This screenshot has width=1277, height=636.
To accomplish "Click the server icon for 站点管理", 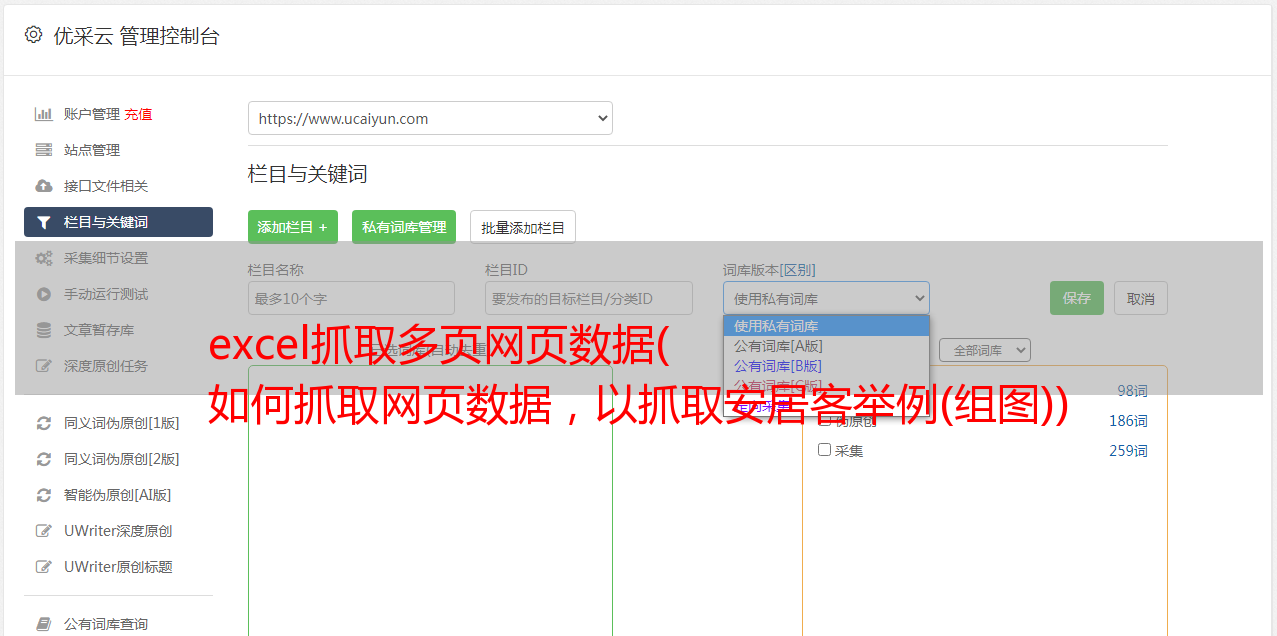I will tap(44, 150).
